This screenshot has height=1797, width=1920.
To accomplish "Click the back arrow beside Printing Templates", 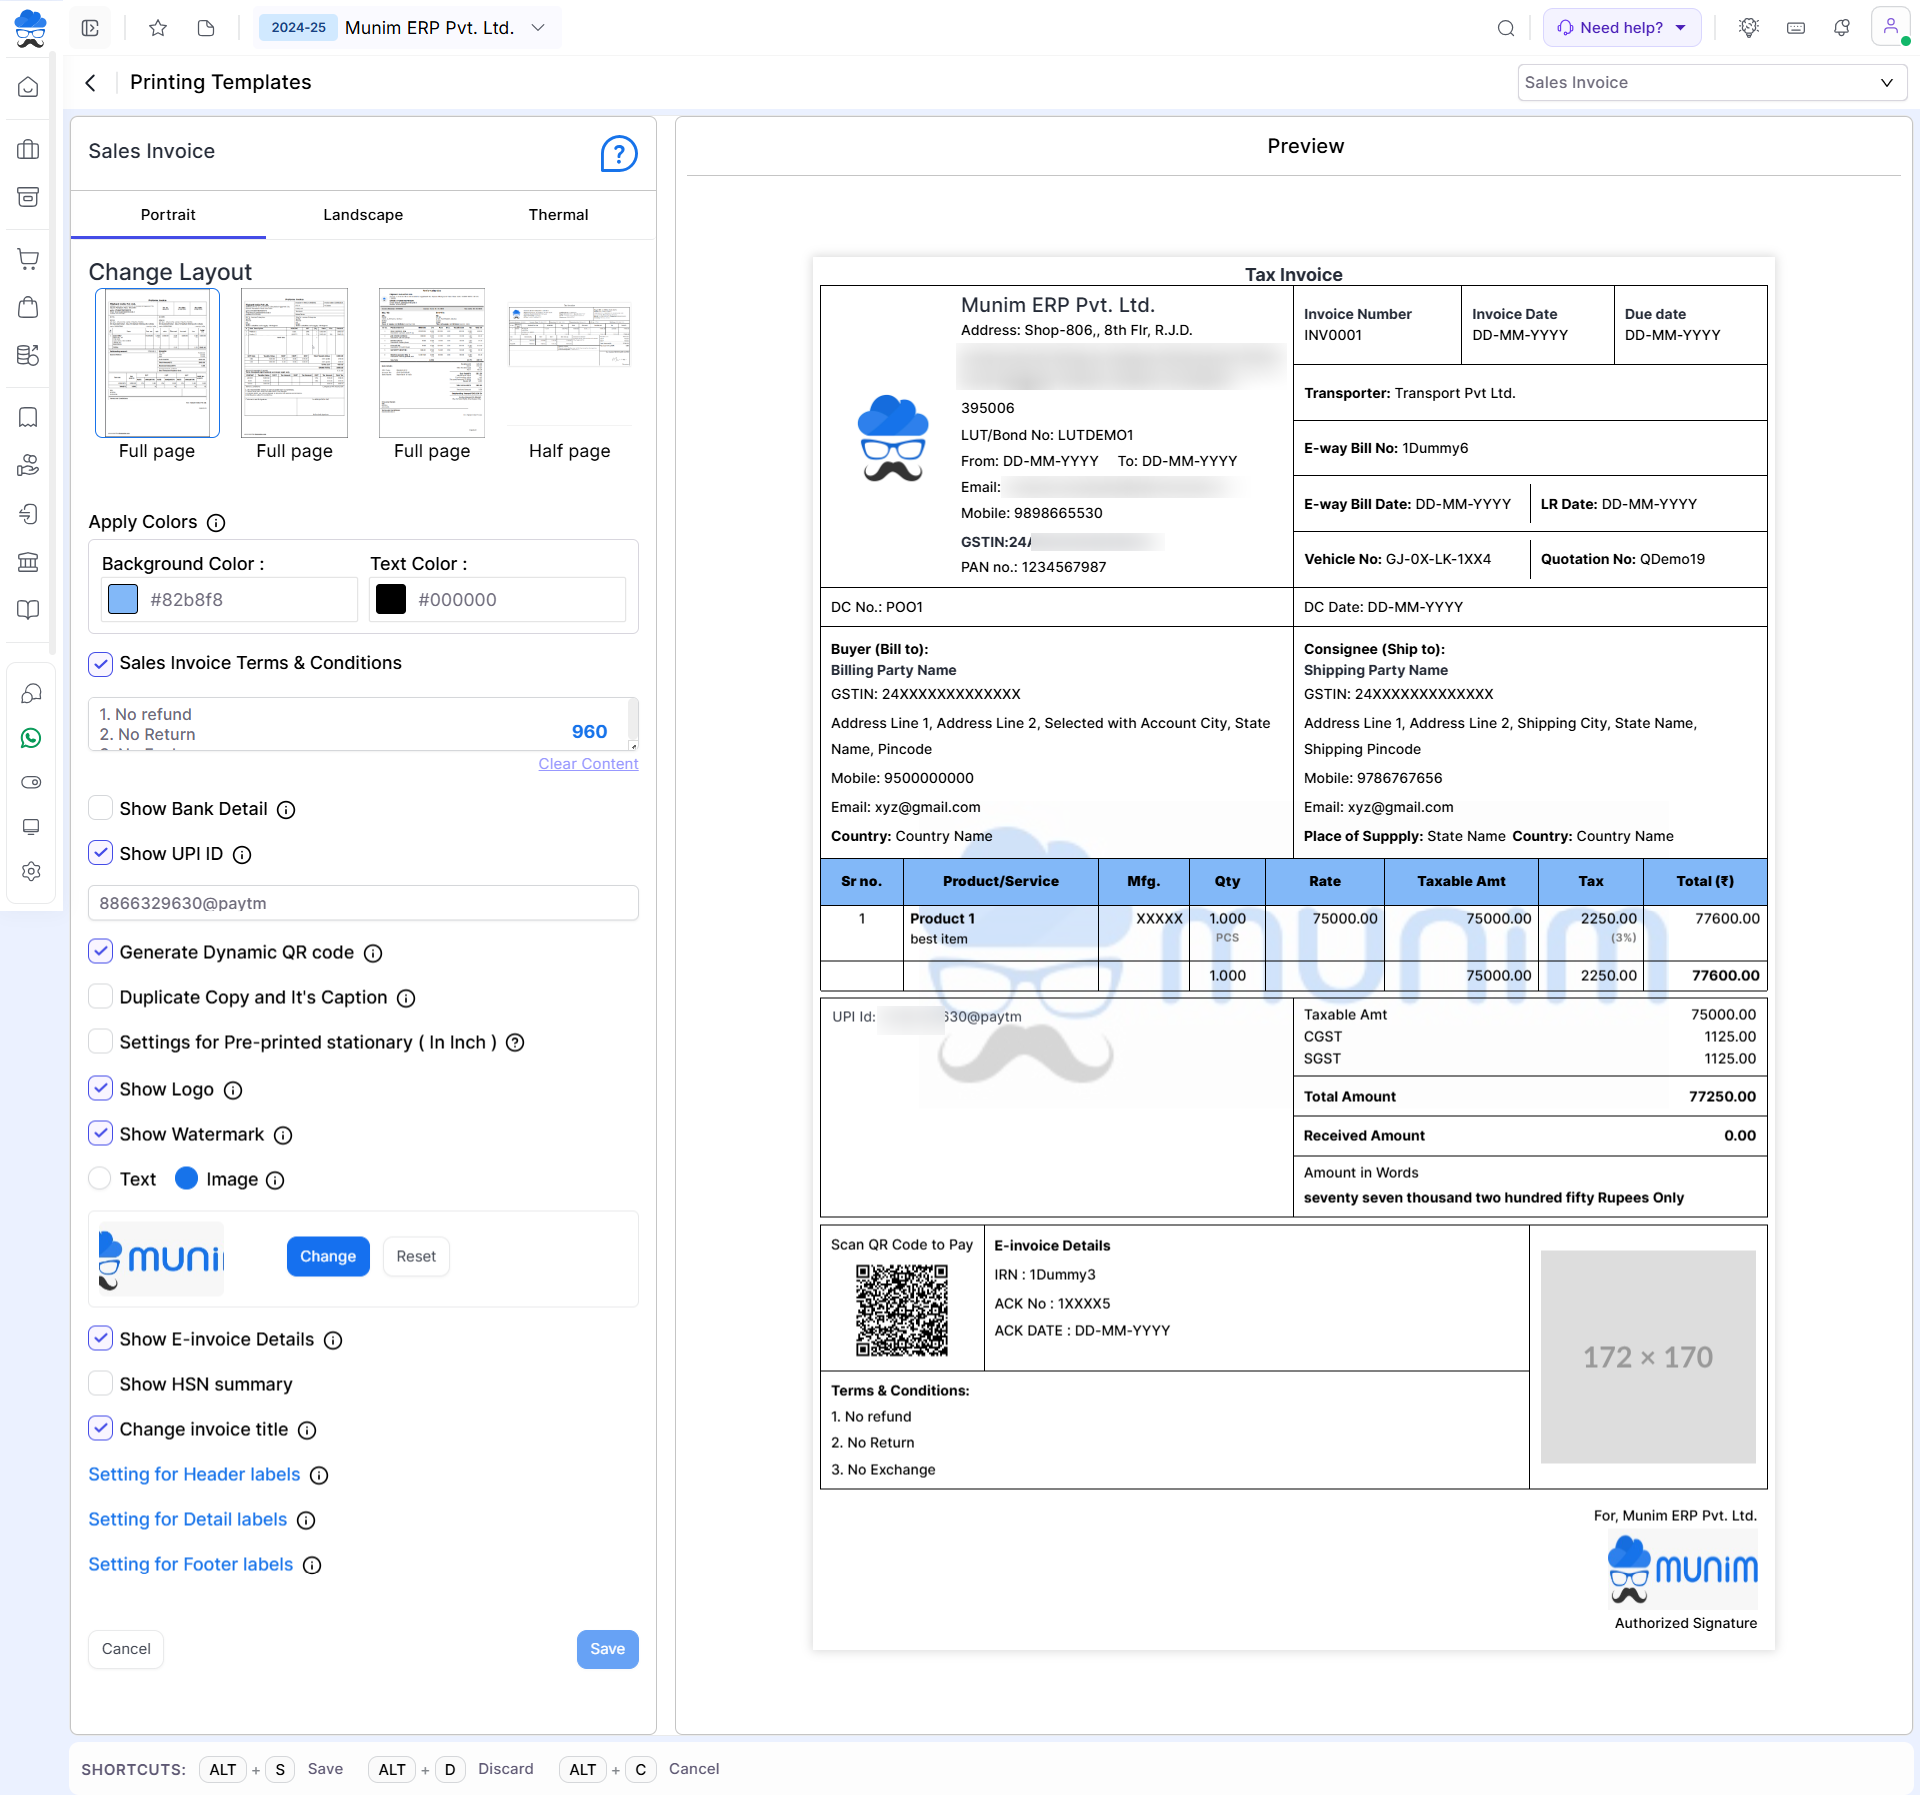I will [x=91, y=83].
